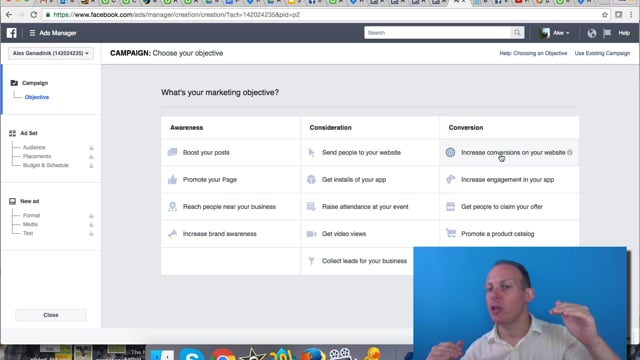Screen dimensions: 640x360
Task: Select Text under New ad
Action: 28,233
